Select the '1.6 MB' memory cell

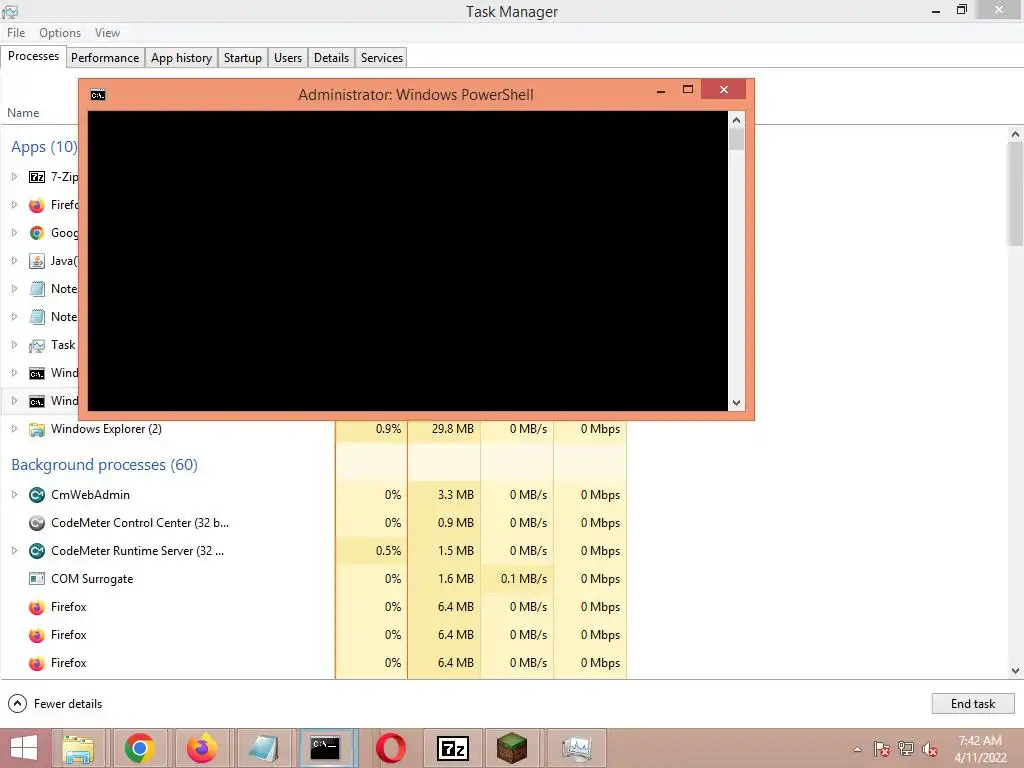click(445, 579)
